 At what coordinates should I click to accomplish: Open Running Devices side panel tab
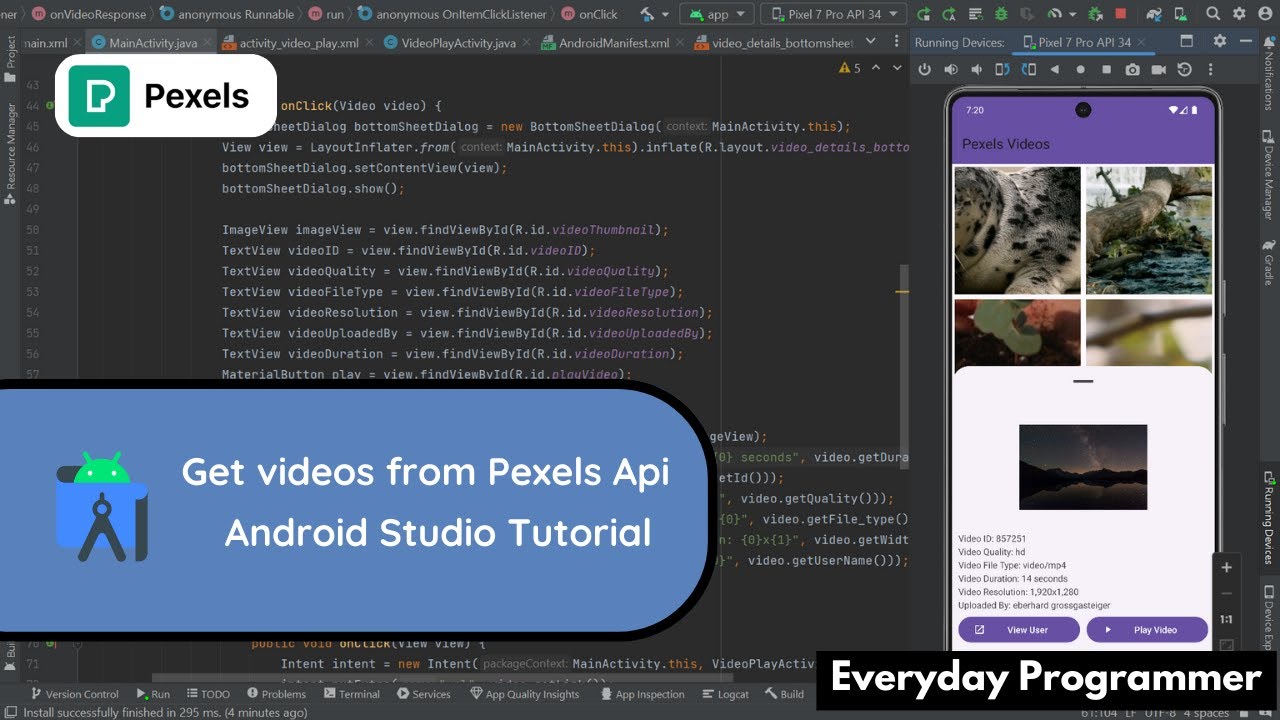point(1269,520)
